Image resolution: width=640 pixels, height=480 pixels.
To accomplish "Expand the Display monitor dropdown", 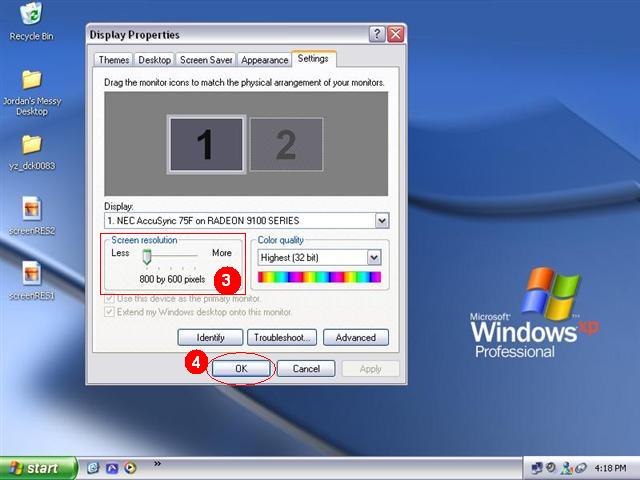I will [x=382, y=221].
